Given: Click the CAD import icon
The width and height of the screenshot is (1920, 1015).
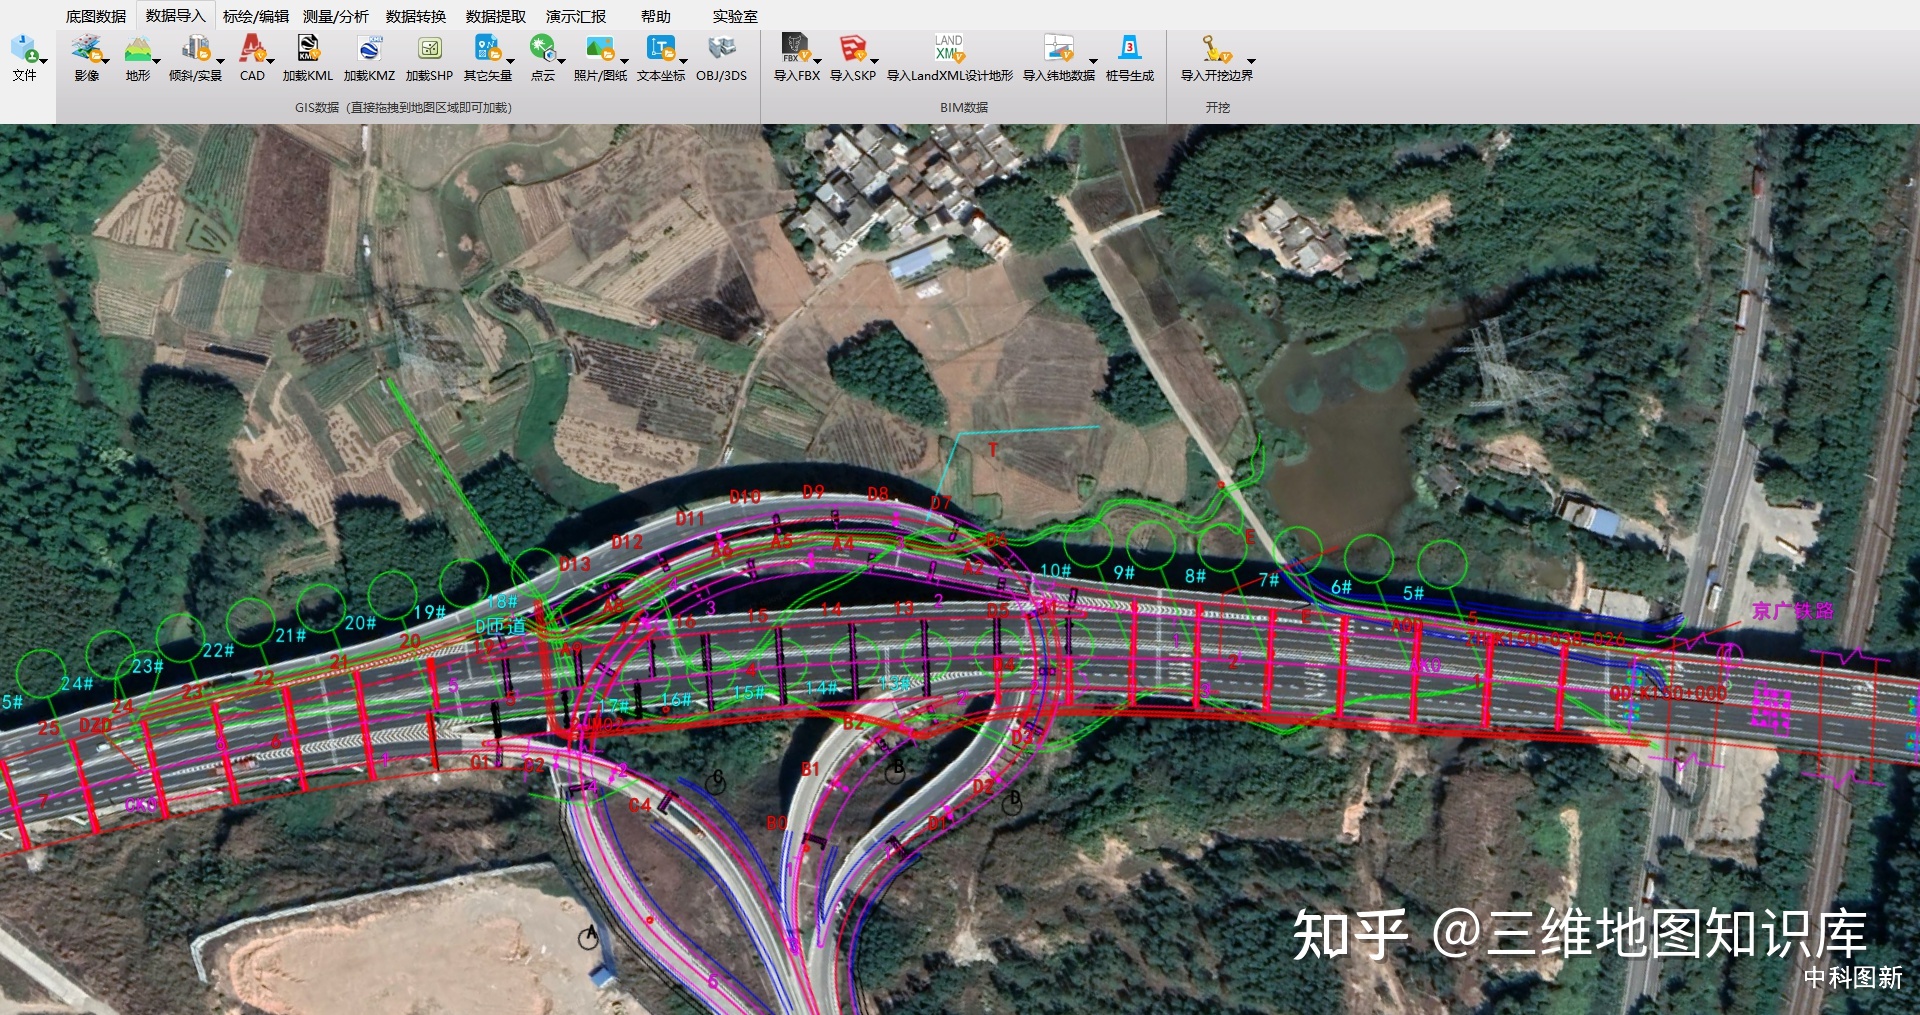Looking at the screenshot, I should point(252,49).
